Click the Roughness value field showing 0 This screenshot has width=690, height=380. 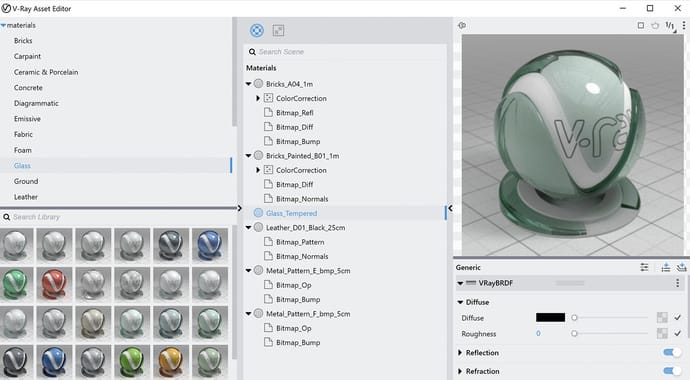(539, 333)
